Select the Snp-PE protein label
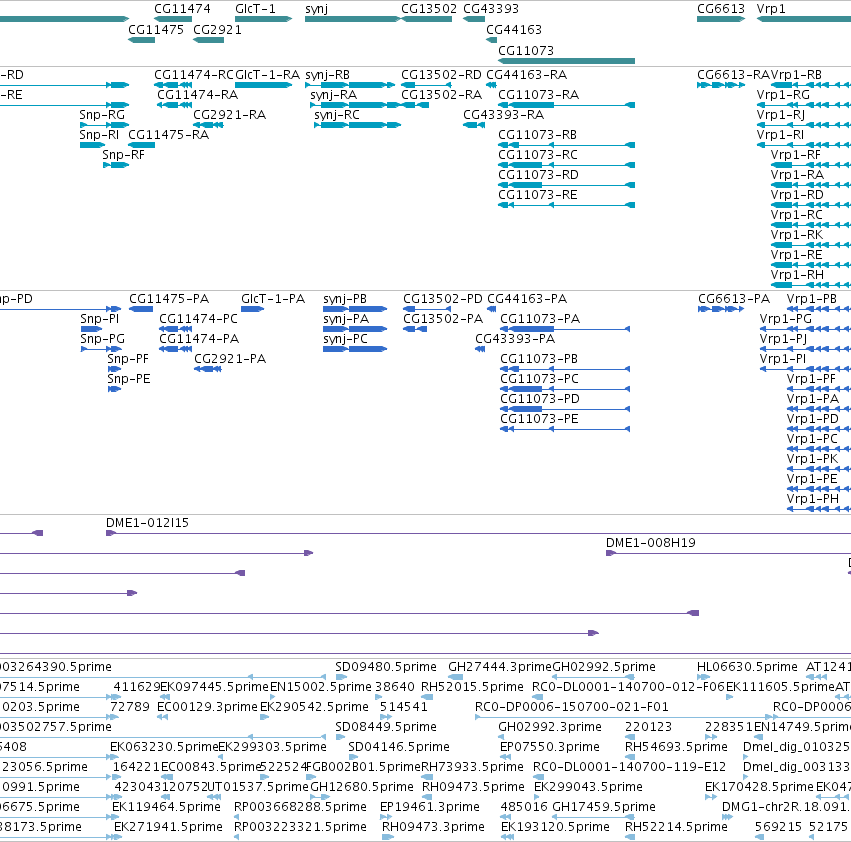This screenshot has width=851, height=842. (x=129, y=379)
